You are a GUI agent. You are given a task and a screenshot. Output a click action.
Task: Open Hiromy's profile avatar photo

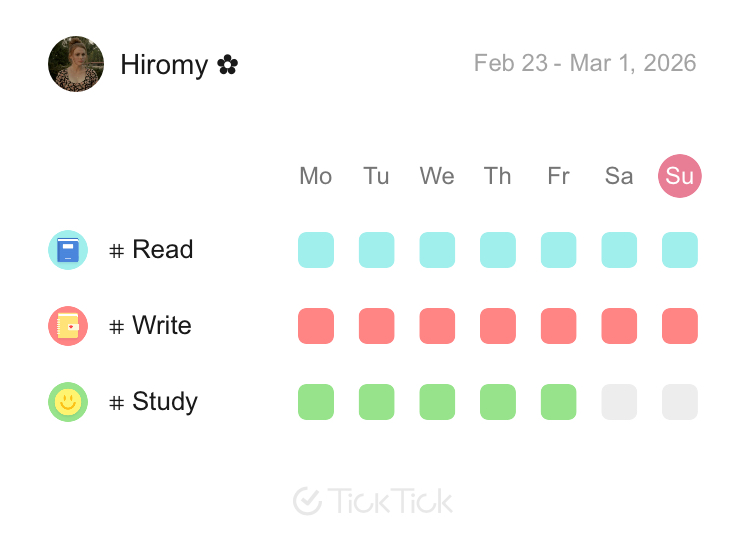[76, 64]
